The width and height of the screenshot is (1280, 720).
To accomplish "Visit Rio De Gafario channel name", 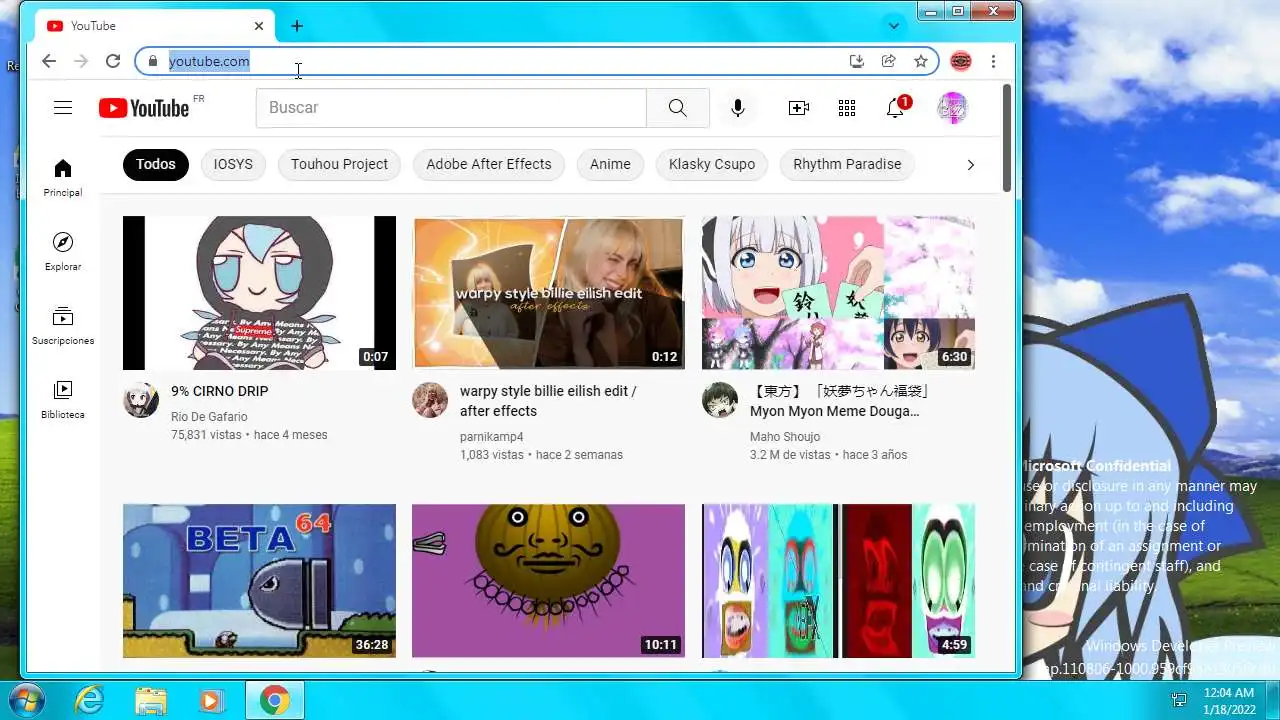I will (x=209, y=417).
